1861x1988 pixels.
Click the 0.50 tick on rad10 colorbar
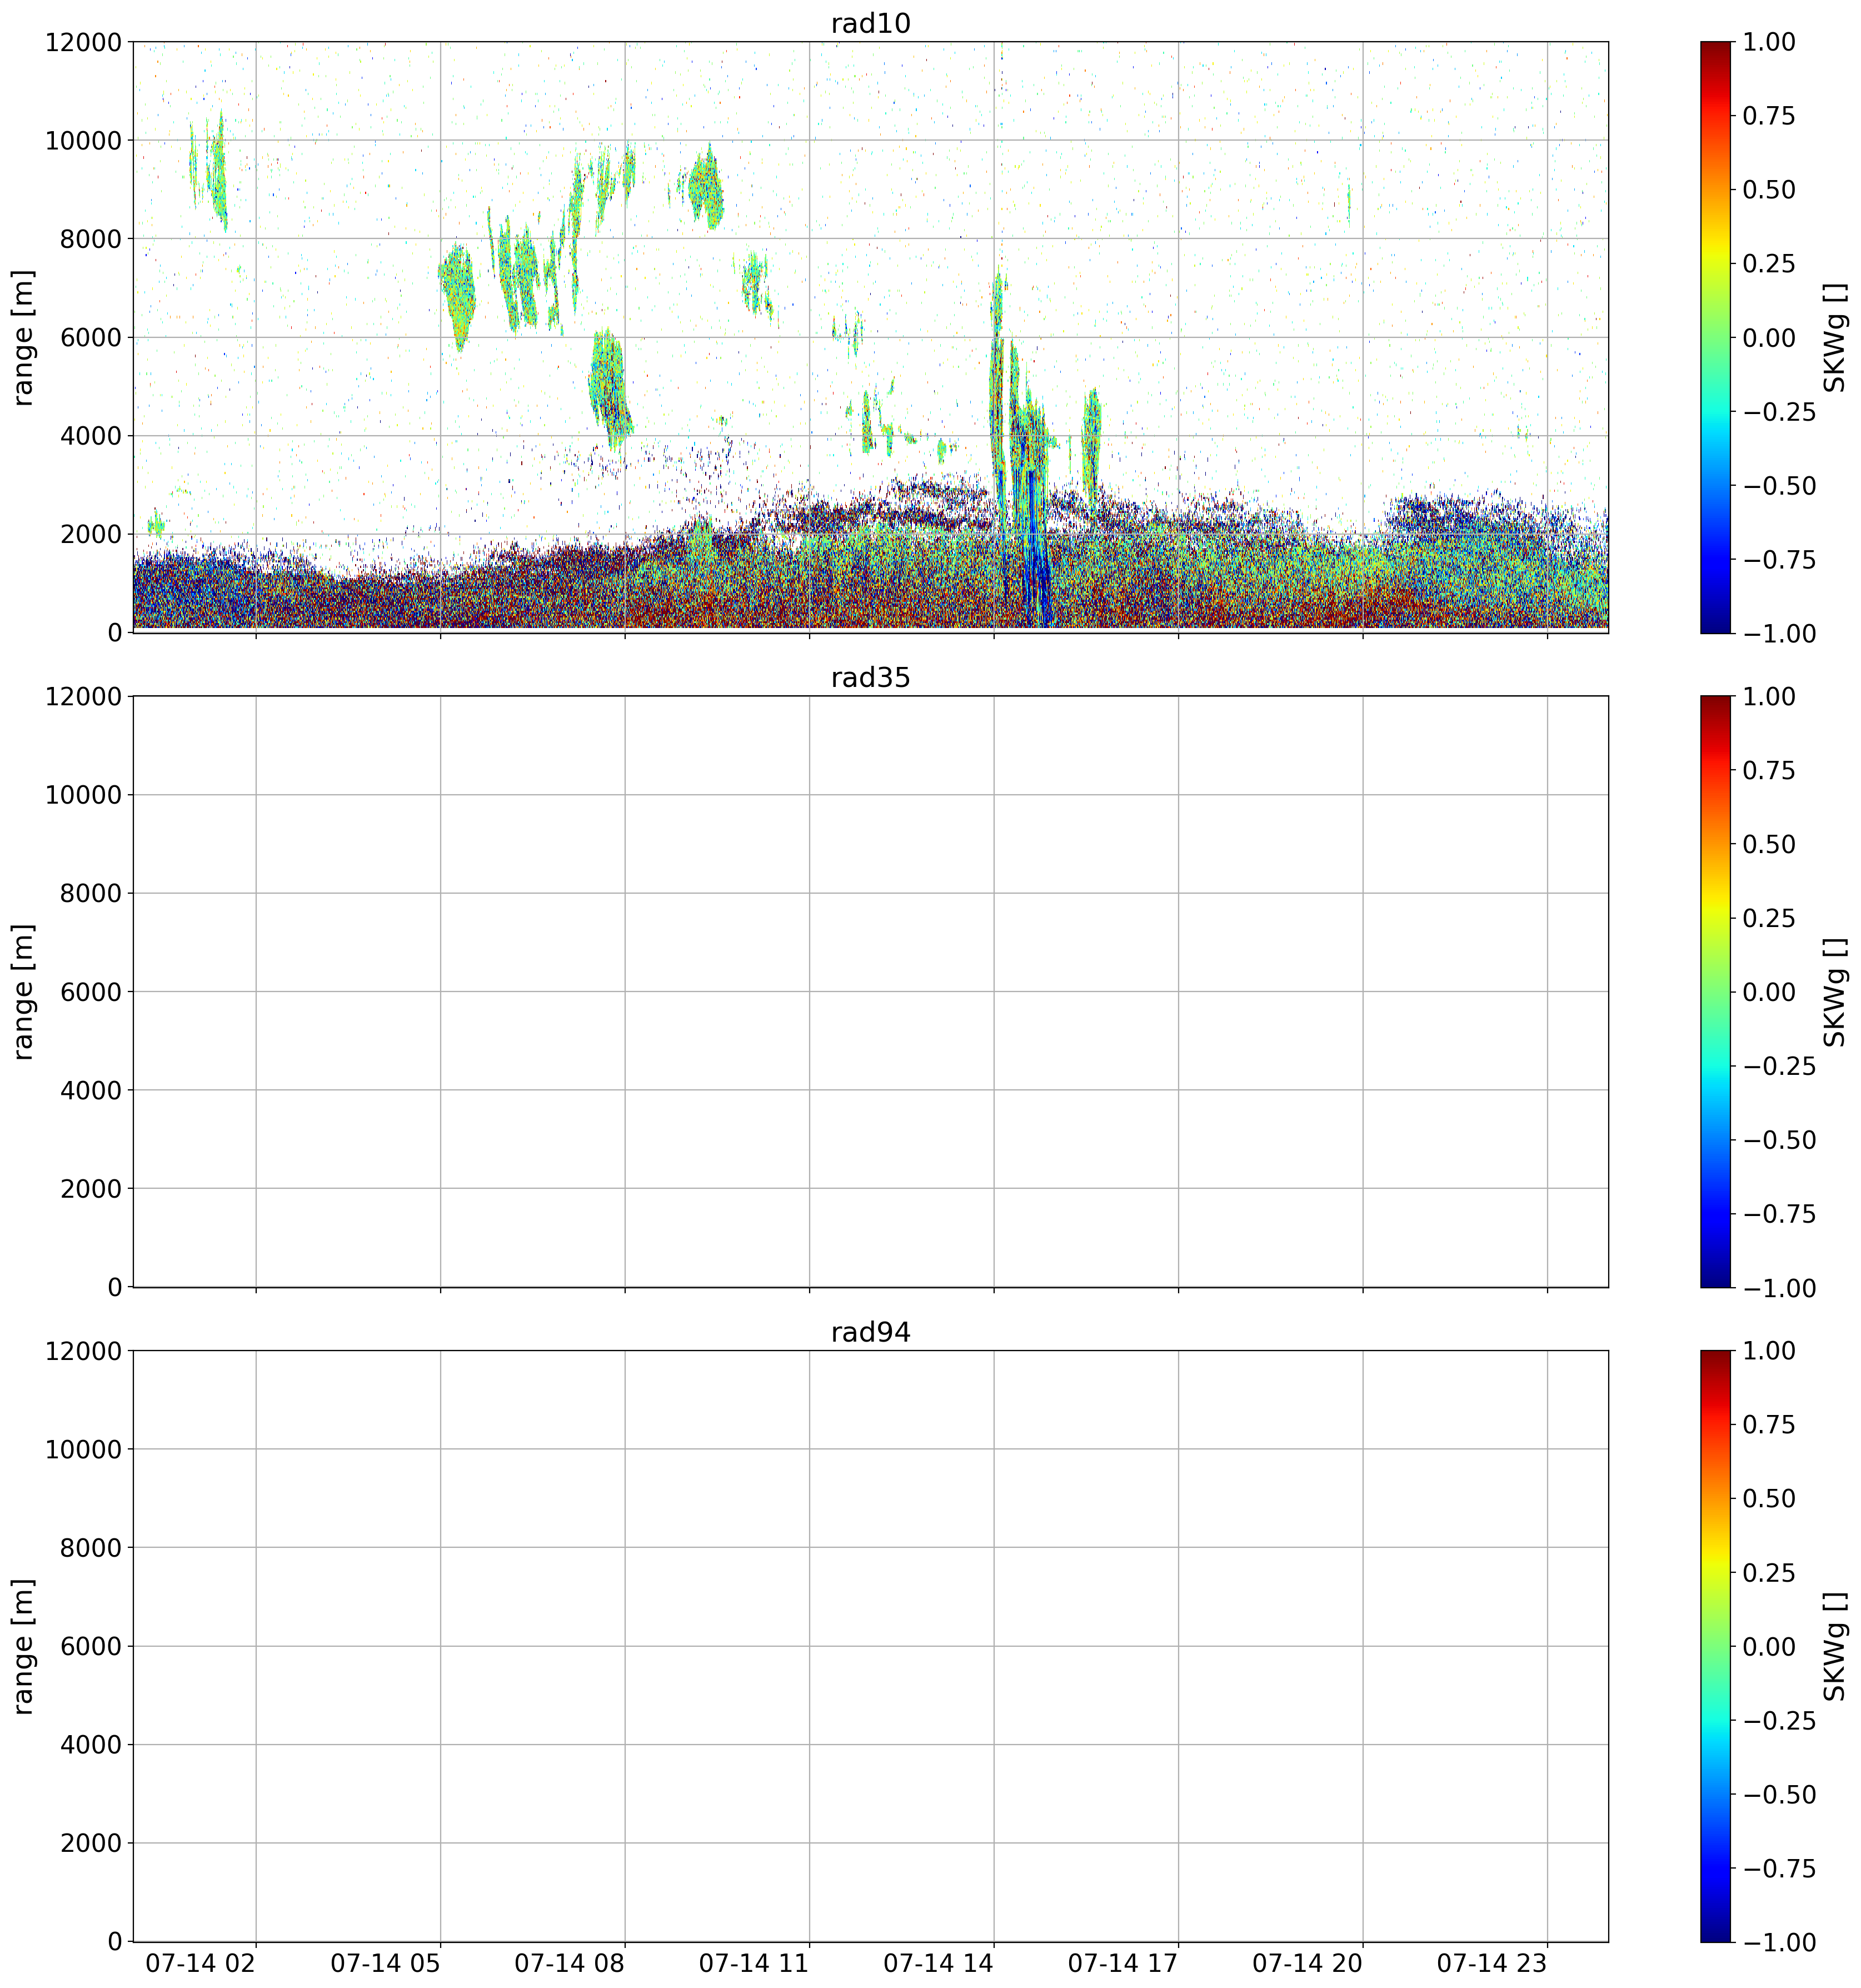point(1769,190)
